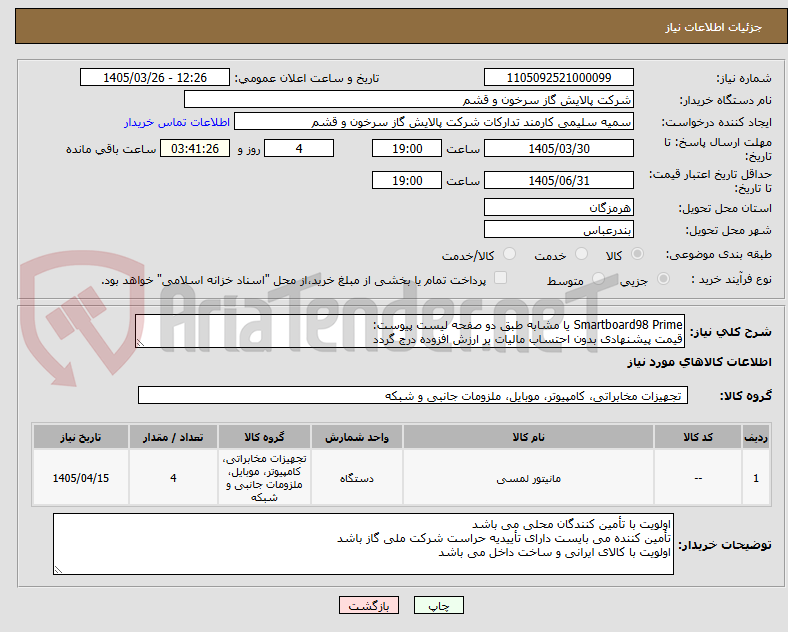The width and height of the screenshot is (788, 632).
Task: Click the need number field 1105092521000099
Action: [x=559, y=77]
